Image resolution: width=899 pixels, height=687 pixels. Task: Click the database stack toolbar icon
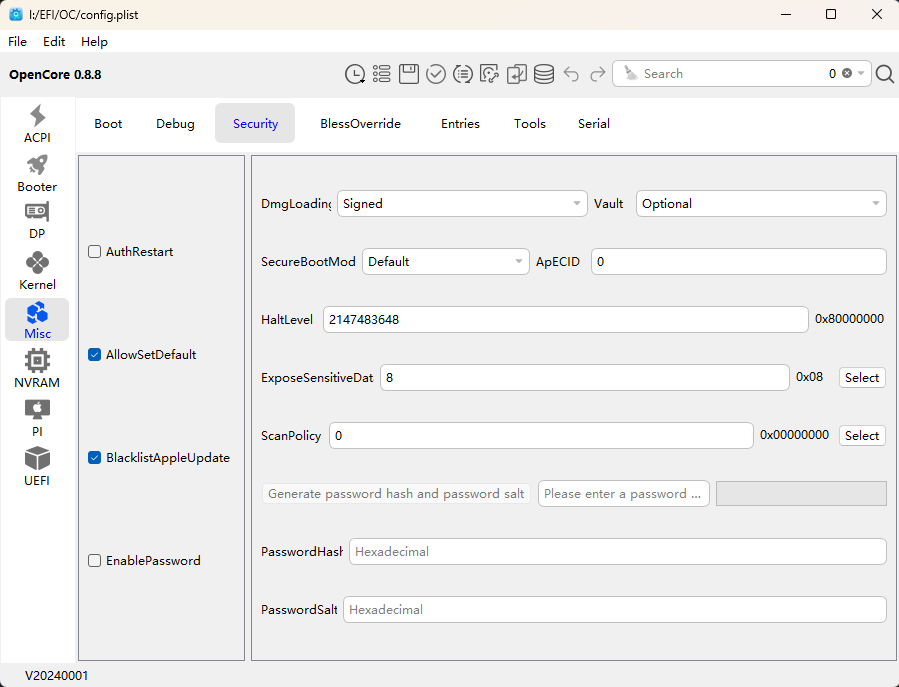pyautogui.click(x=544, y=74)
